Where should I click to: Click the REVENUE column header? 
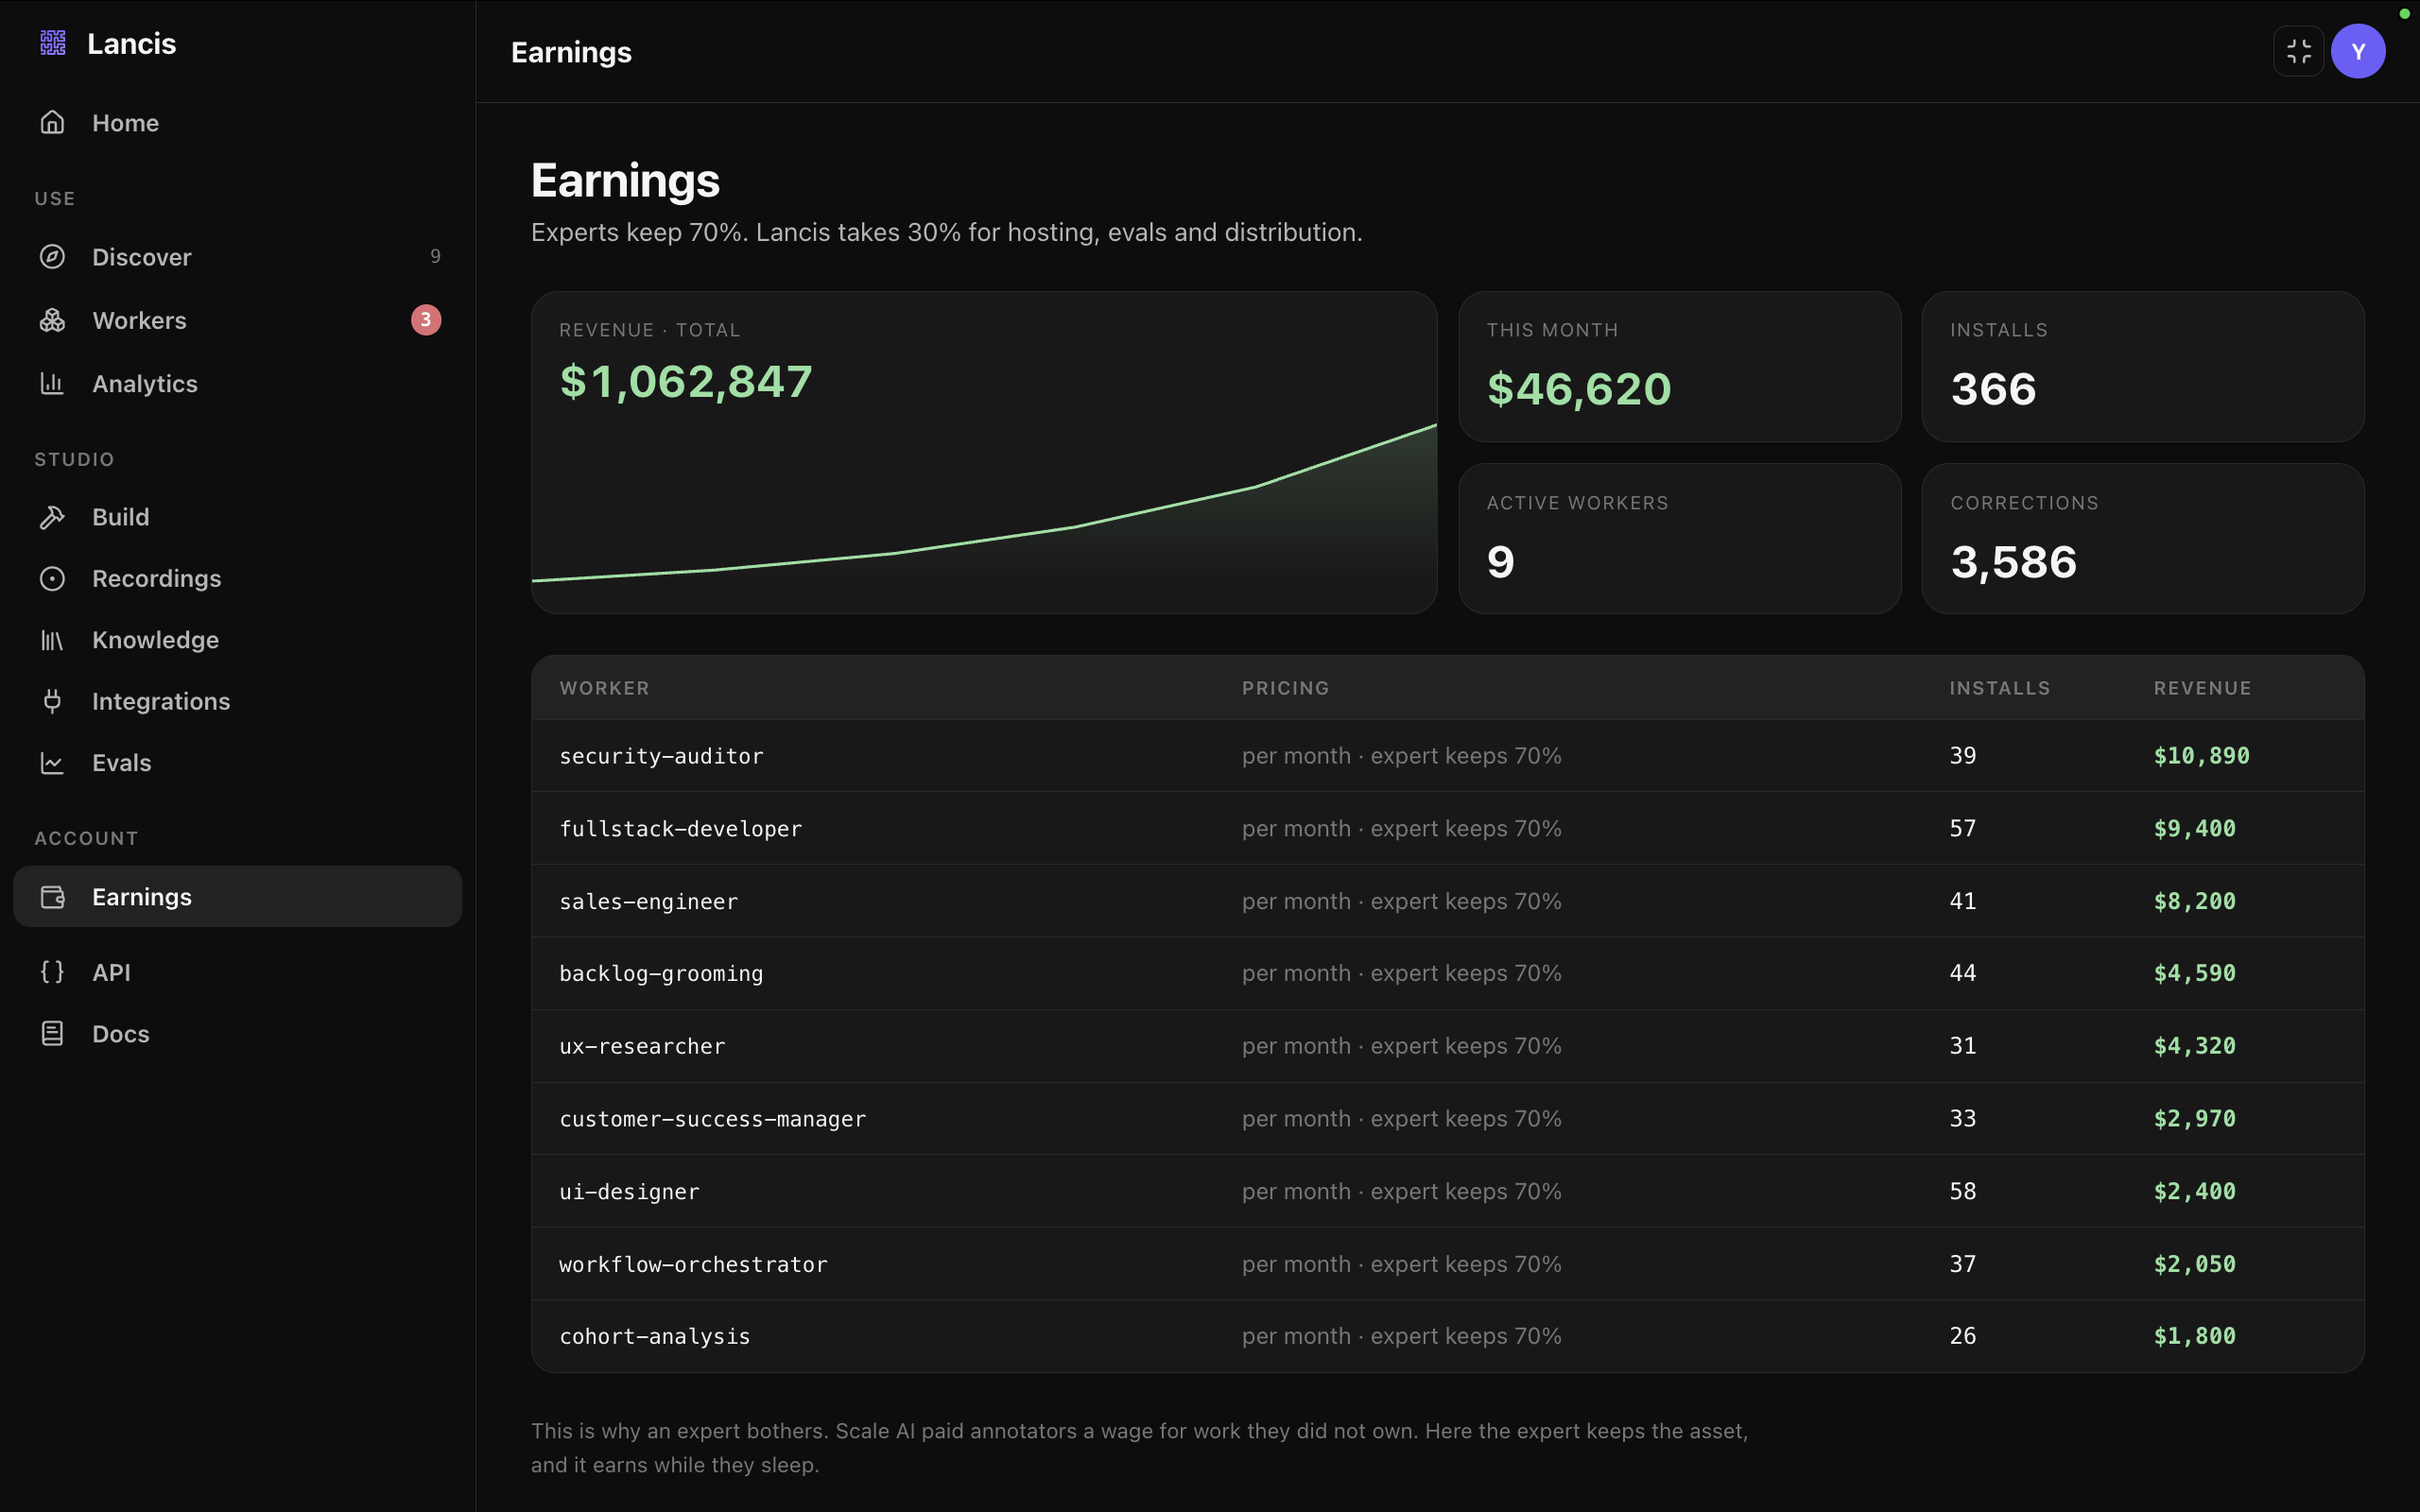(x=2203, y=688)
